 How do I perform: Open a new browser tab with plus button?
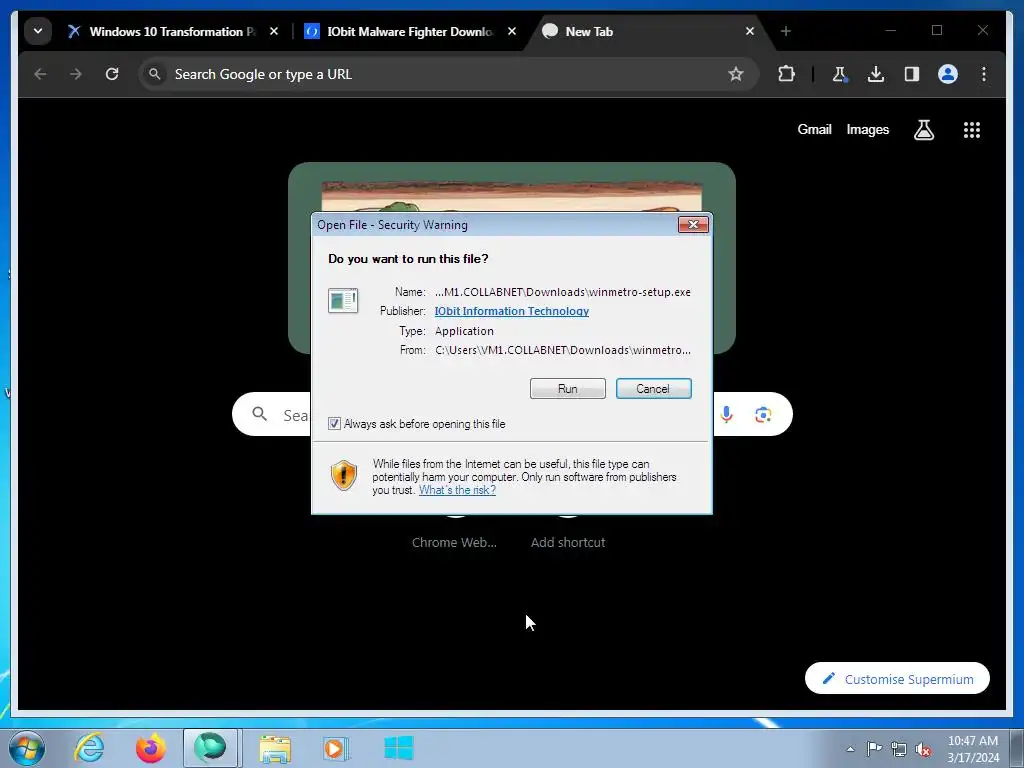[786, 31]
